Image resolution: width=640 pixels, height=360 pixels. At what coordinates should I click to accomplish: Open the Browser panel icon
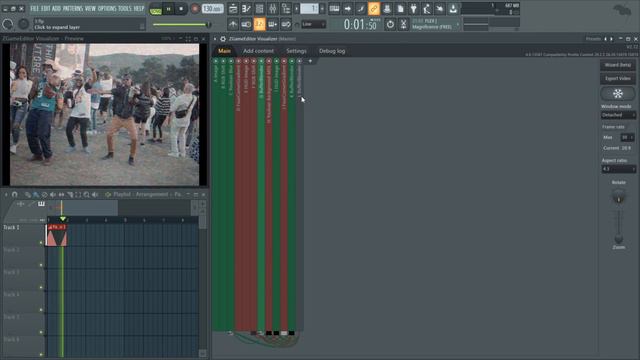pos(286,9)
